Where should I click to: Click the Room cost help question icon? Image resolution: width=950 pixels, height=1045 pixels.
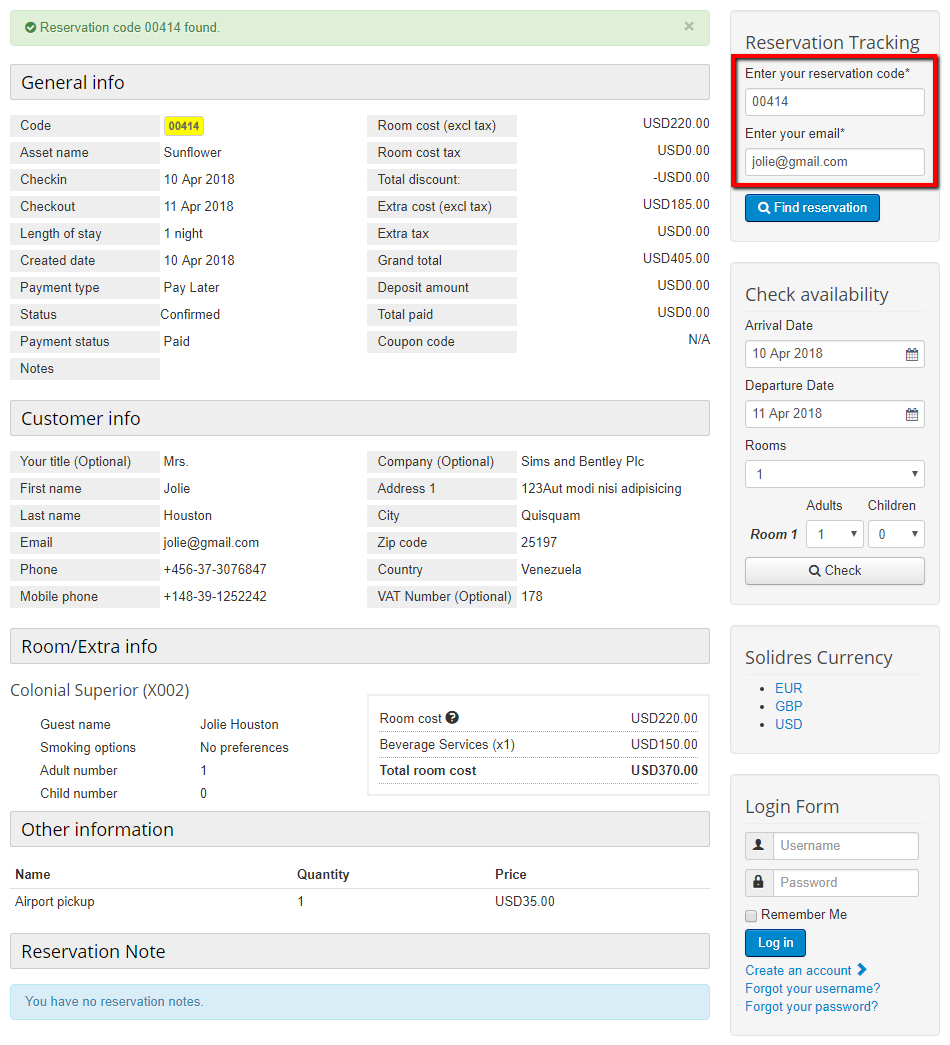[x=452, y=718]
